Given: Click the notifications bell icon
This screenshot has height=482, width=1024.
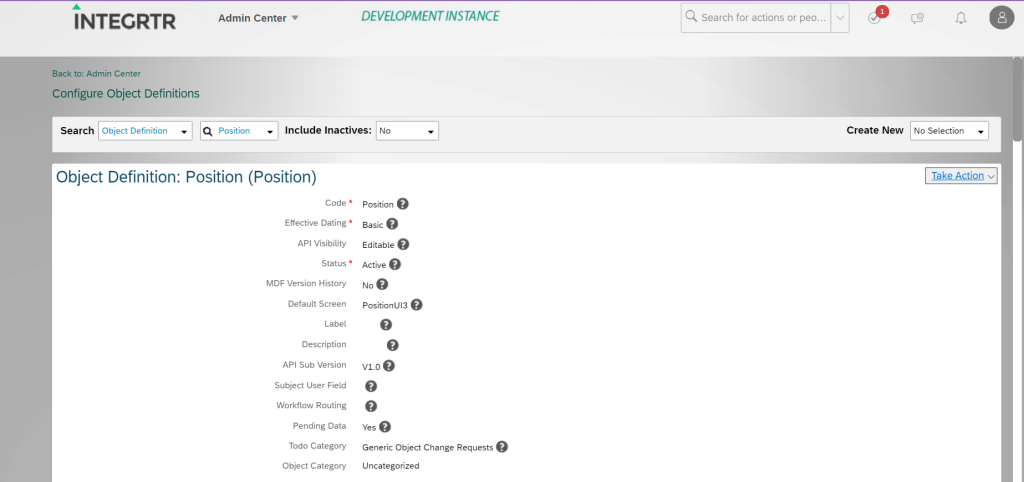Looking at the screenshot, I should [x=961, y=18].
